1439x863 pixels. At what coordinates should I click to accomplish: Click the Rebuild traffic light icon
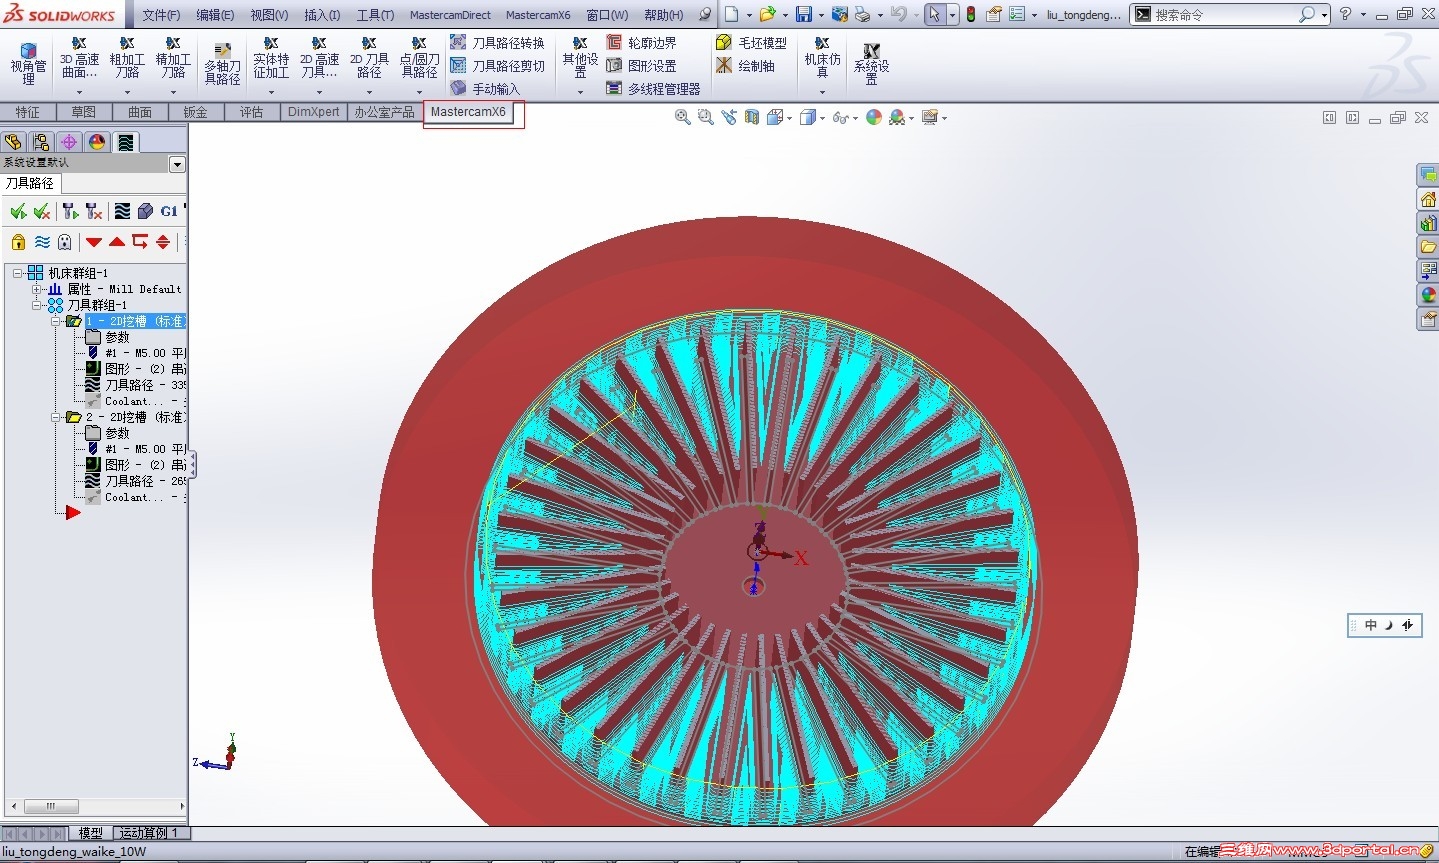pyautogui.click(x=970, y=14)
